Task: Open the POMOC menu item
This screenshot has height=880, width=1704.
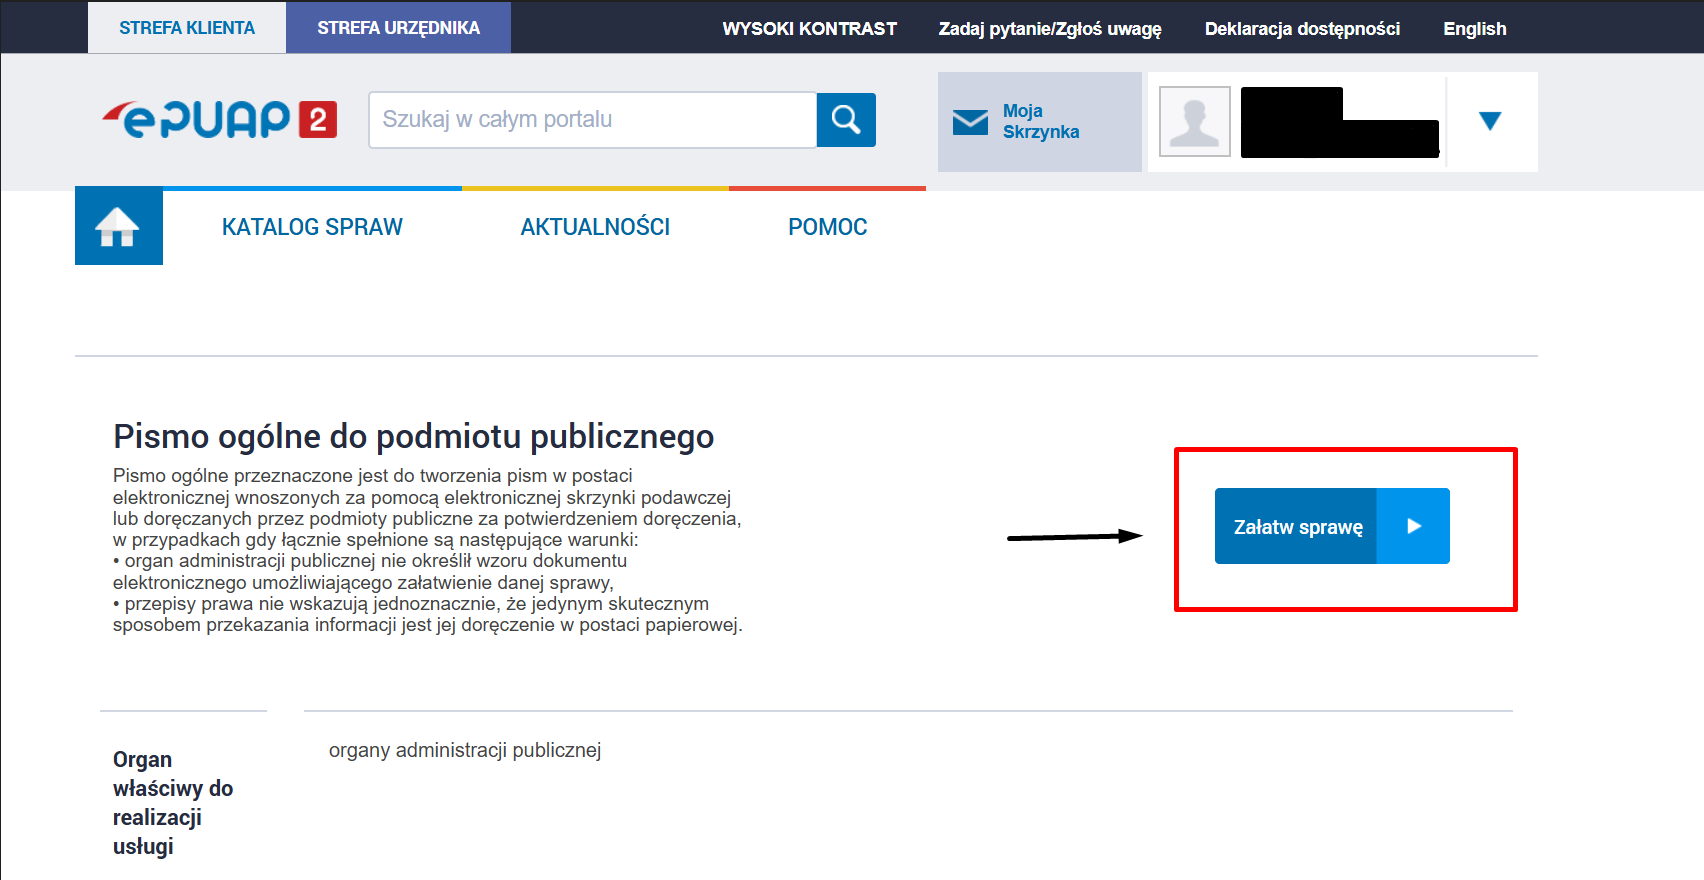Action: coord(827,227)
